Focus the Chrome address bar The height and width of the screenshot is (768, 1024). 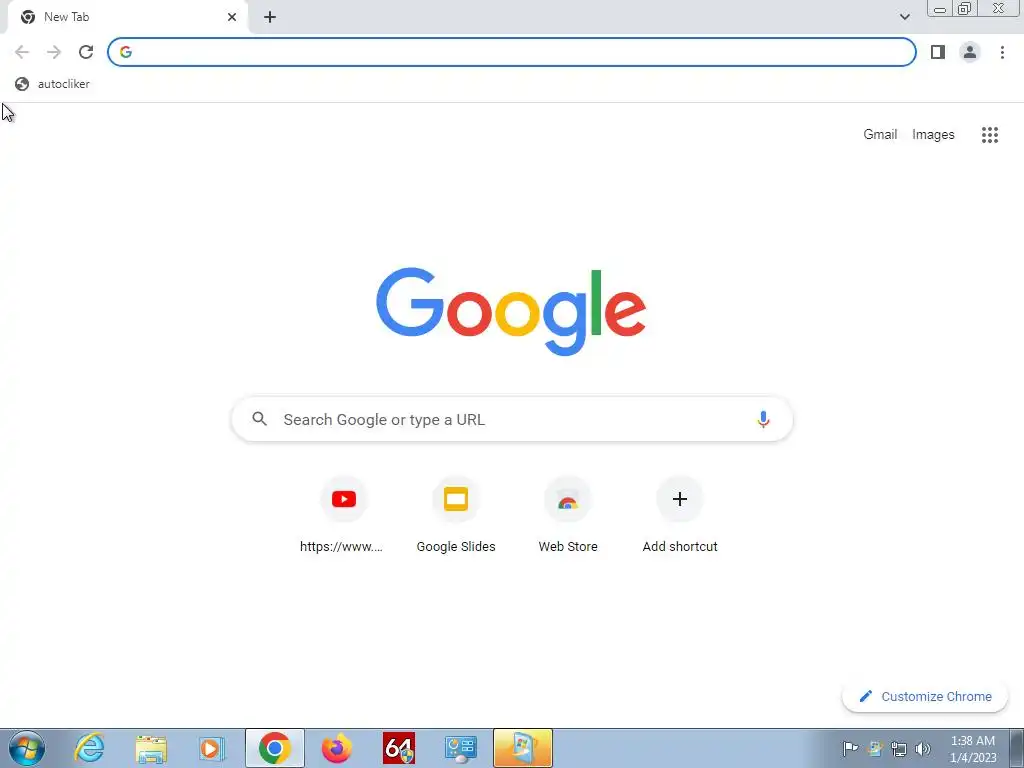[512, 52]
